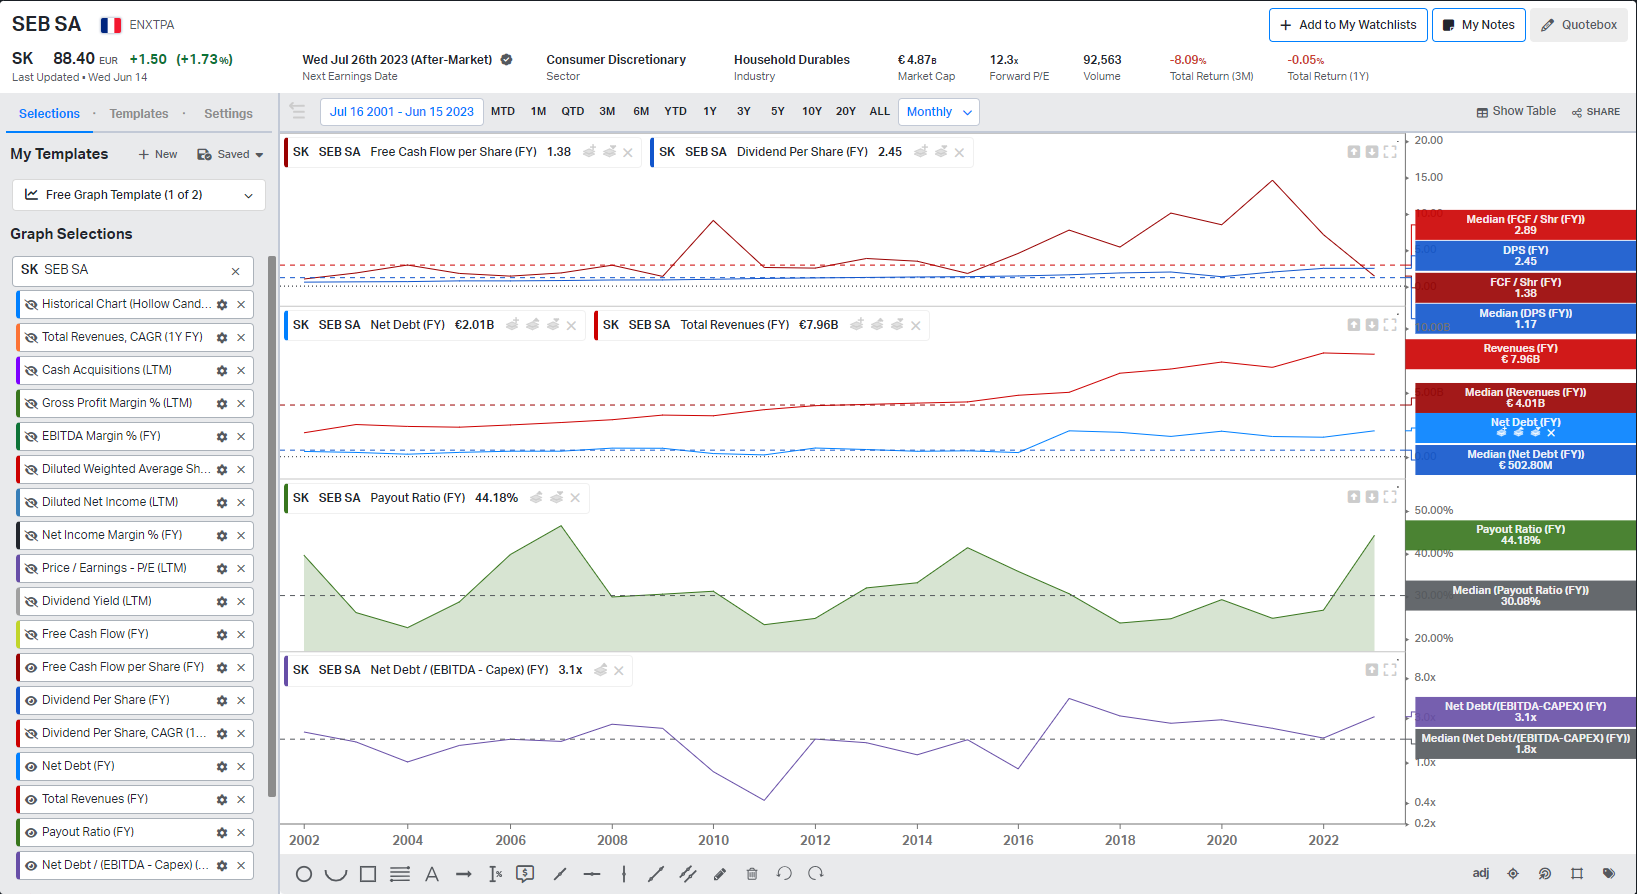1637x894 pixels.
Task: Move the Net Debt chart pane up
Action: (x=1353, y=325)
